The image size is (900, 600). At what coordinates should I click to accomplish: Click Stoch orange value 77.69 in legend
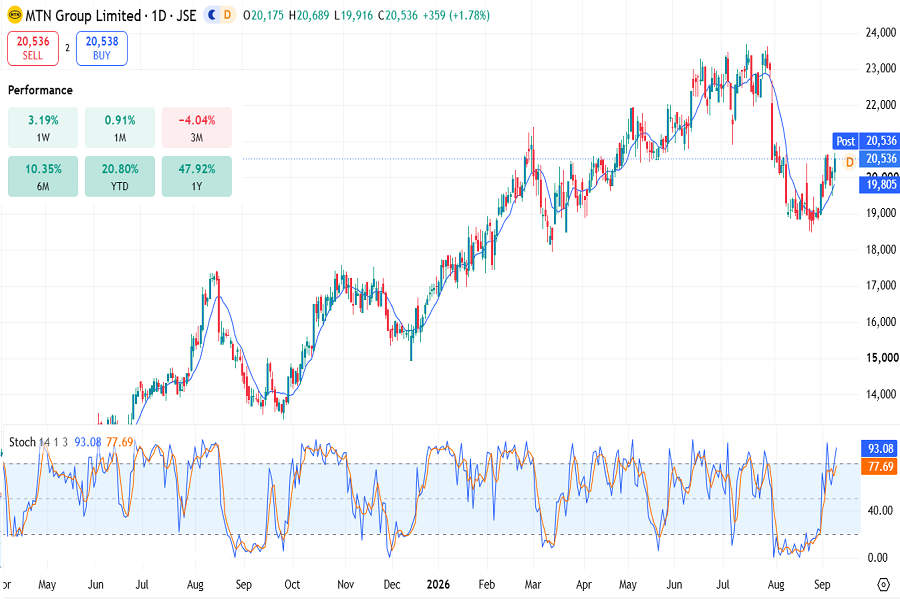point(120,442)
